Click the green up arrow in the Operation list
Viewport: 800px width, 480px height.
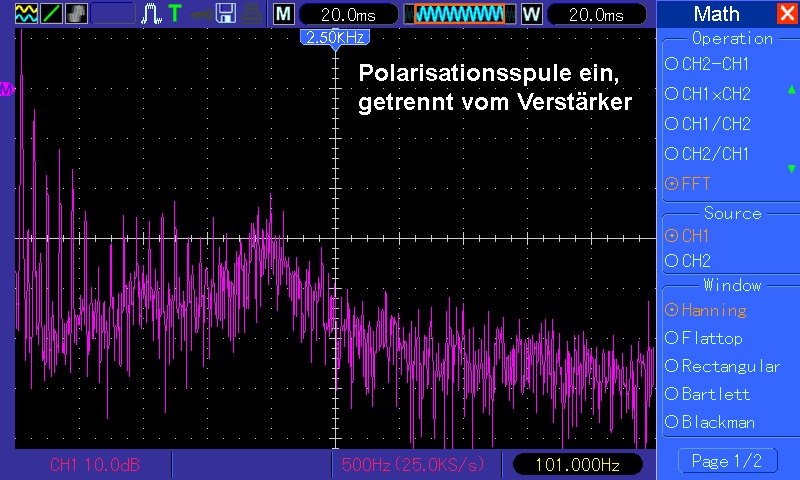[791, 90]
